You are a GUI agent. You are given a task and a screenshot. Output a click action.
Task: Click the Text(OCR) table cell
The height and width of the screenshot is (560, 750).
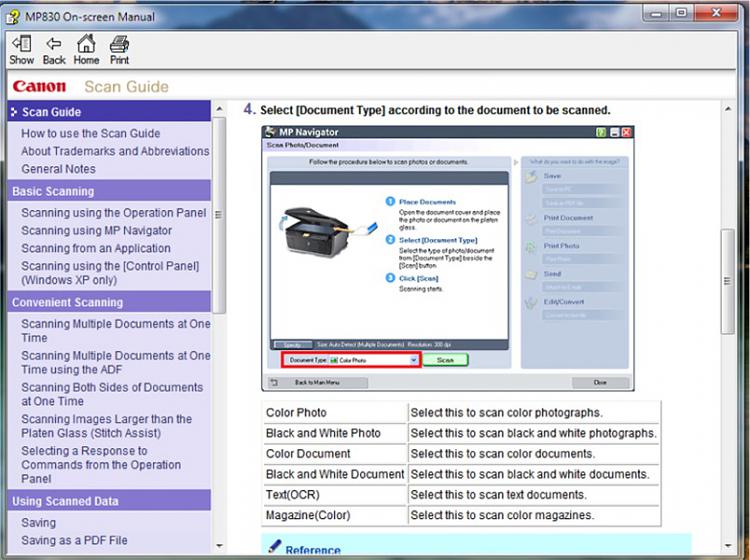tap(335, 495)
